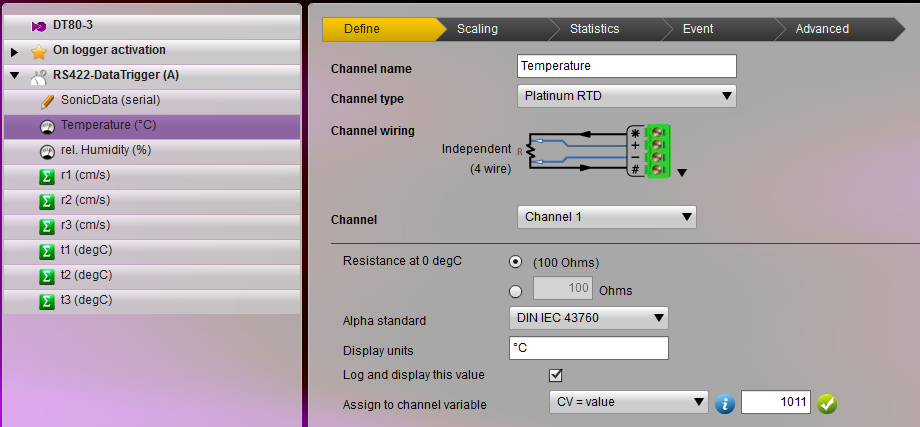This screenshot has height=427, width=920.
Task: Click the pencil icon beside SonicData (serial)
Action: (x=46, y=101)
